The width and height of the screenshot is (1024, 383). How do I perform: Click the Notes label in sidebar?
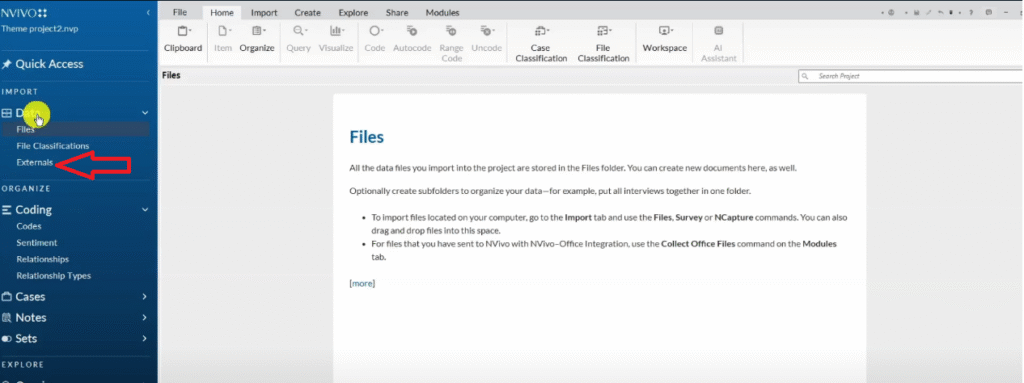tap(31, 318)
